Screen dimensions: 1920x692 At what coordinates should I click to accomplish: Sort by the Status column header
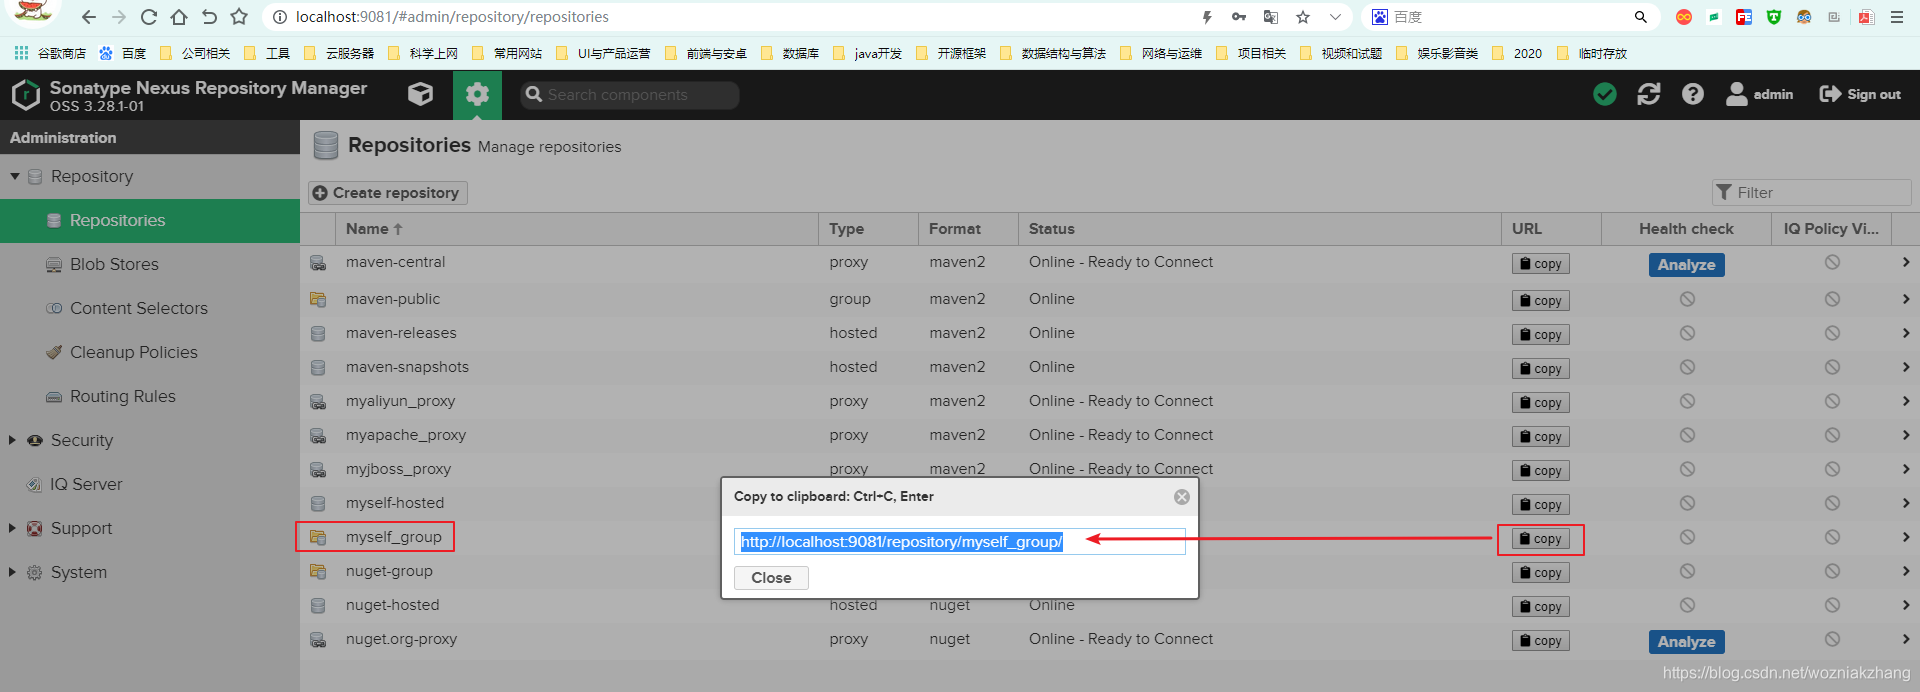click(1260, 228)
